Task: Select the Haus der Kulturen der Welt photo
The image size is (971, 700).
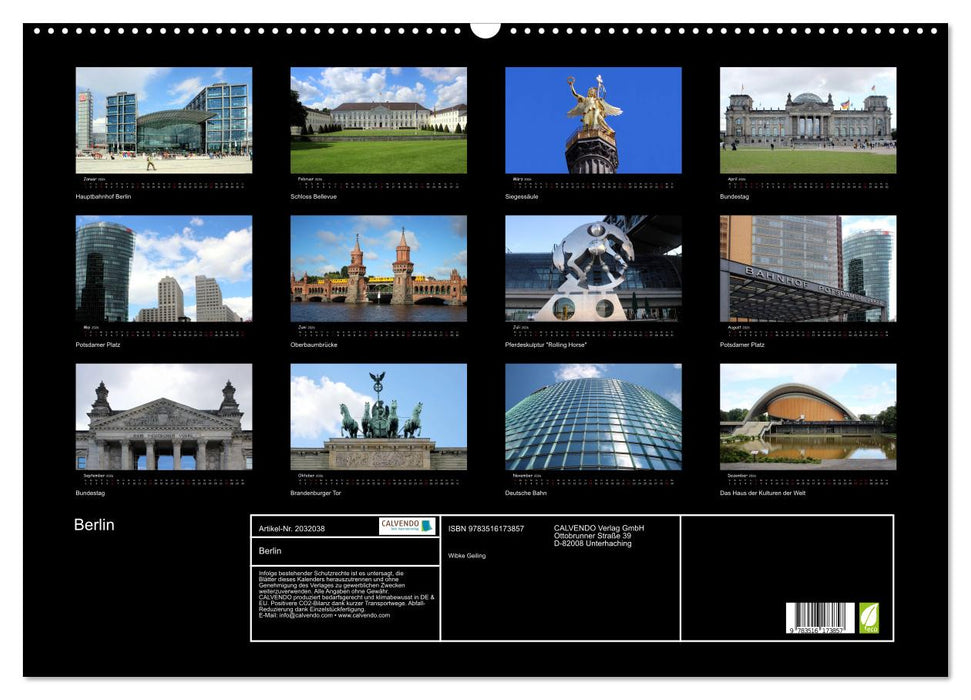Action: [808, 416]
